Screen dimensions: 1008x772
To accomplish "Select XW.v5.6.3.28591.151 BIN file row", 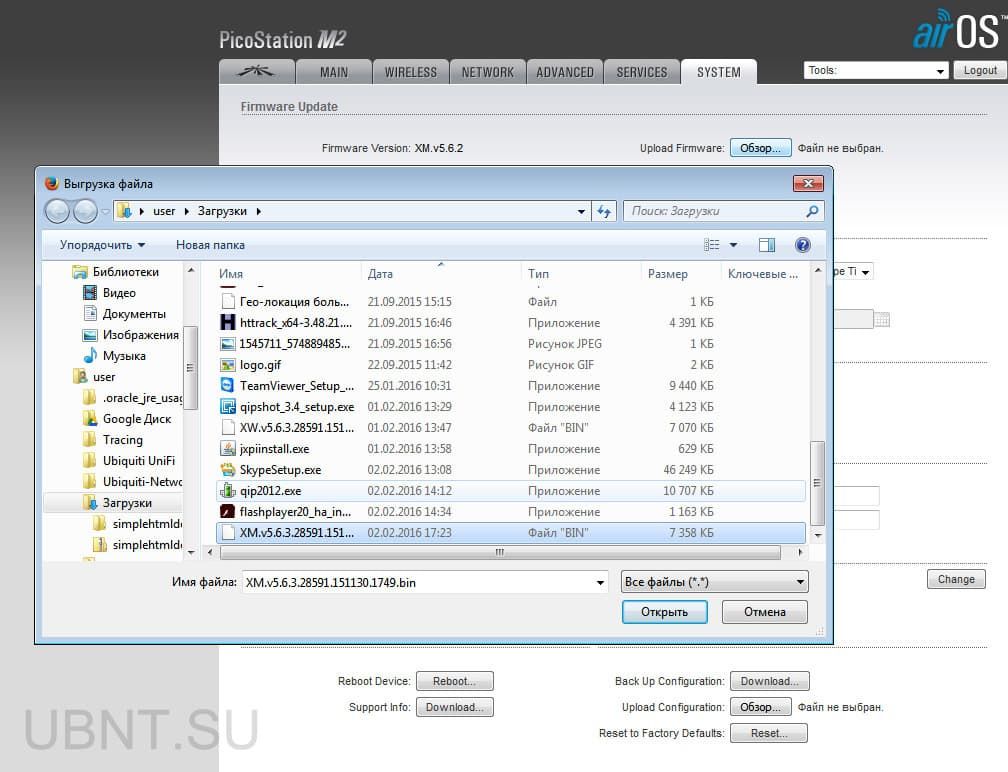I will [511, 427].
